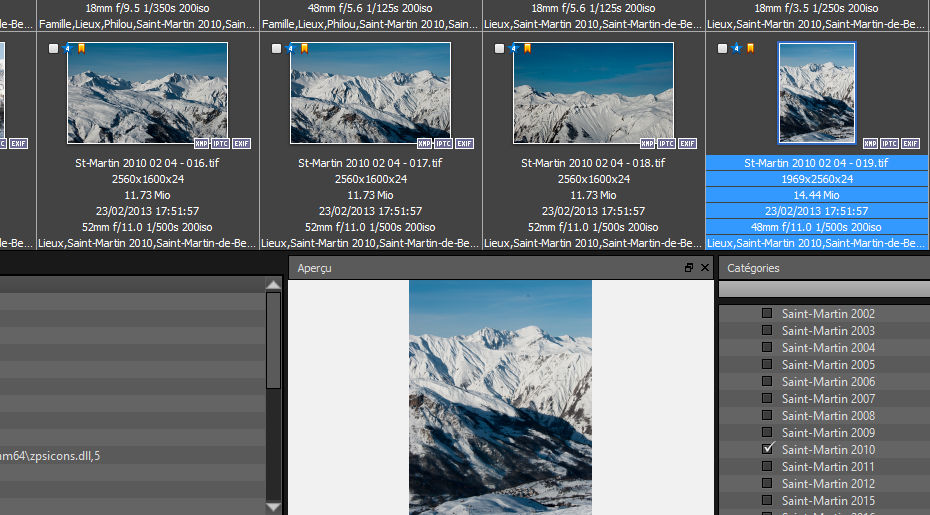The height and width of the screenshot is (515, 930).
Task: Select the St-Martin 018.tif mountain thumbnail
Action: click(x=594, y=93)
